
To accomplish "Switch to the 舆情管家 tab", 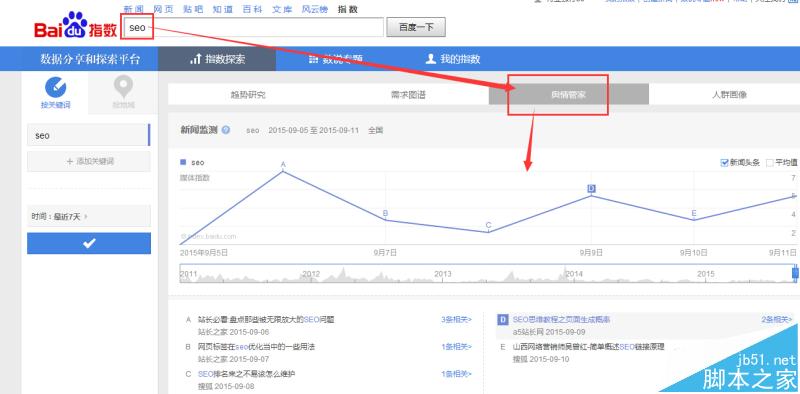I will [569, 94].
